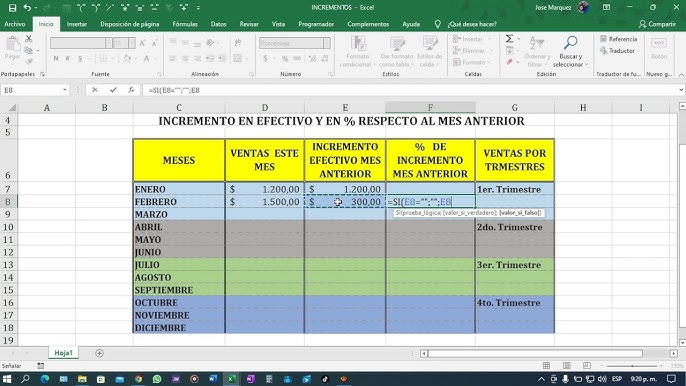This screenshot has height=386, width=686.
Task: Toggle italic K formatting
Action: 68,58
